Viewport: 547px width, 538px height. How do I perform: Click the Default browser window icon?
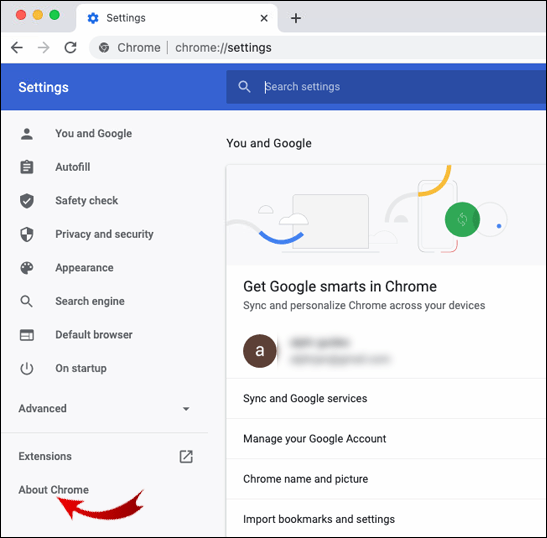coord(27,335)
